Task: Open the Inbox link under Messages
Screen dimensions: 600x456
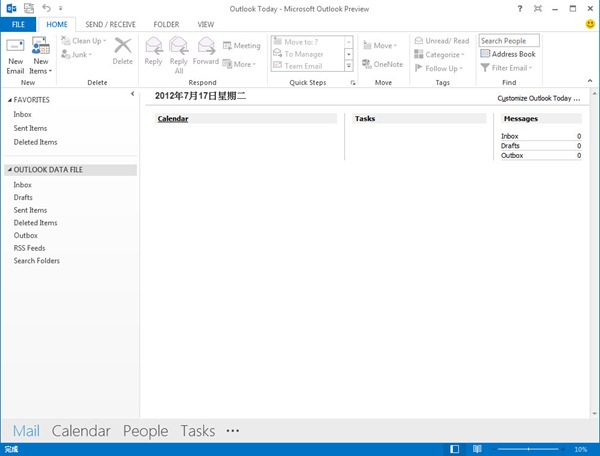Action: pyautogui.click(x=510, y=136)
